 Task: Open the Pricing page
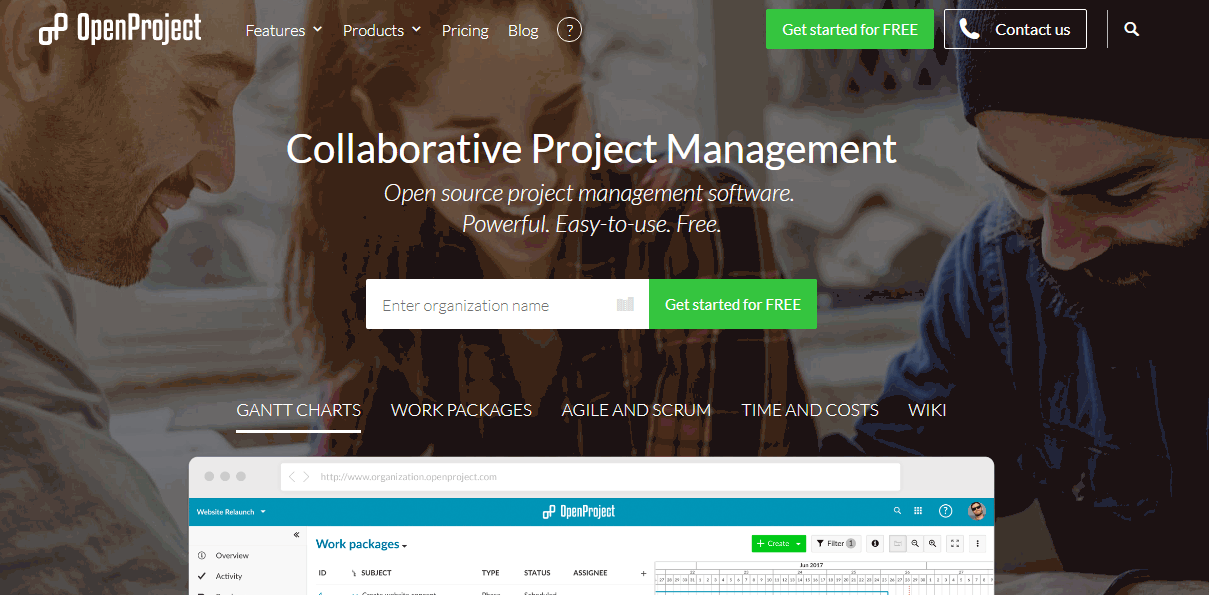tap(465, 30)
